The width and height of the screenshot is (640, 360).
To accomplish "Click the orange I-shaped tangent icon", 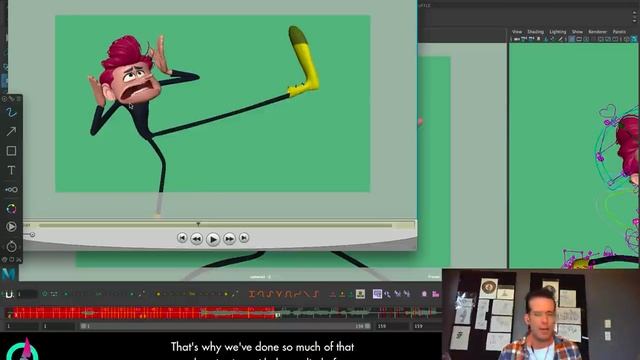I will [252, 294].
